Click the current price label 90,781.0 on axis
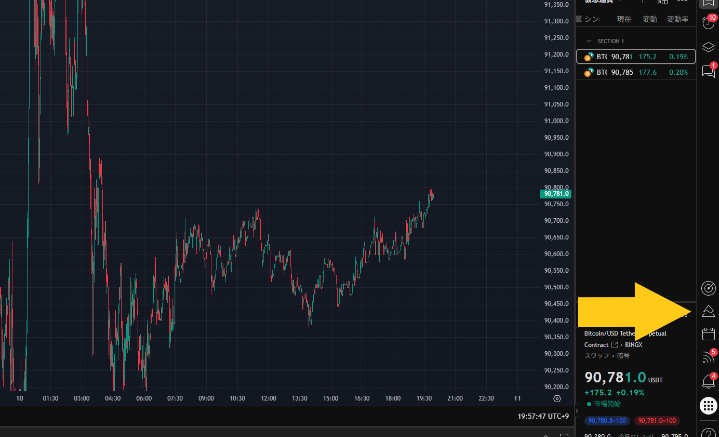 (555, 193)
